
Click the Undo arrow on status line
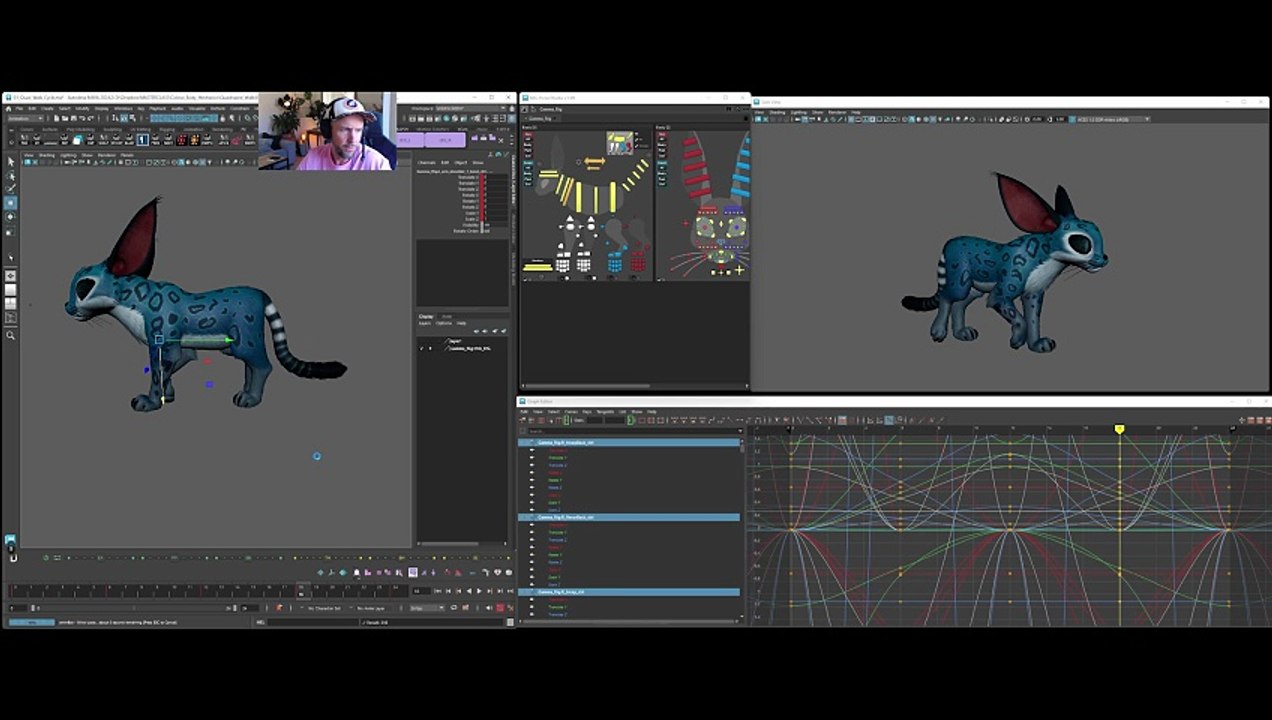tap(82, 118)
